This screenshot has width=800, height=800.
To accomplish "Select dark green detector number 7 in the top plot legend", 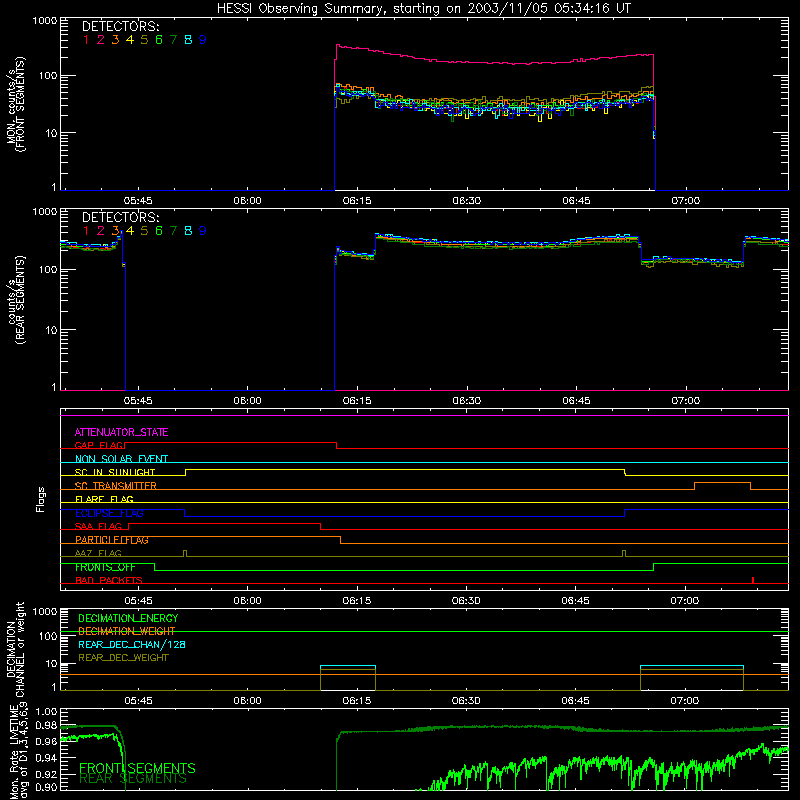I will (173, 40).
